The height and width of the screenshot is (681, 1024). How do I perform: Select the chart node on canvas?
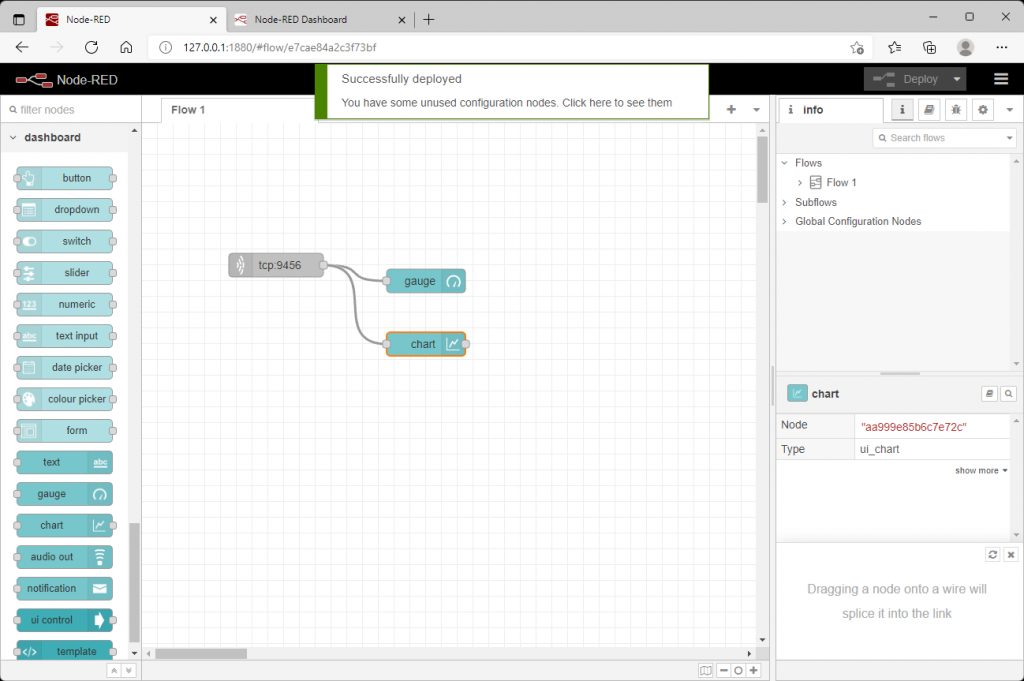point(426,344)
